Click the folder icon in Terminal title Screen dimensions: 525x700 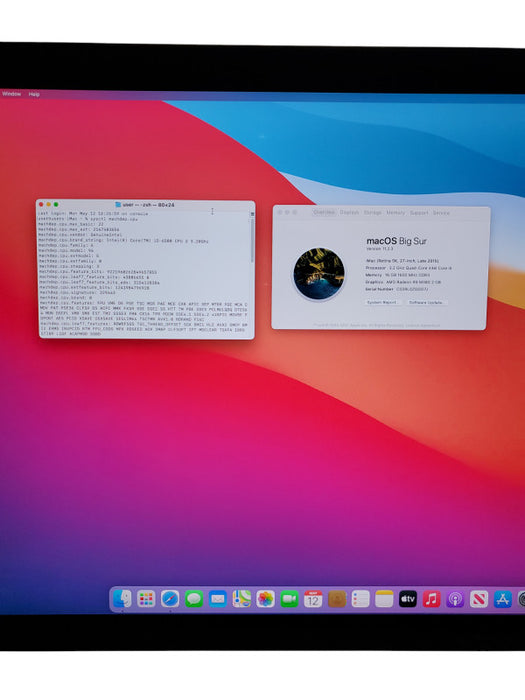[118, 204]
